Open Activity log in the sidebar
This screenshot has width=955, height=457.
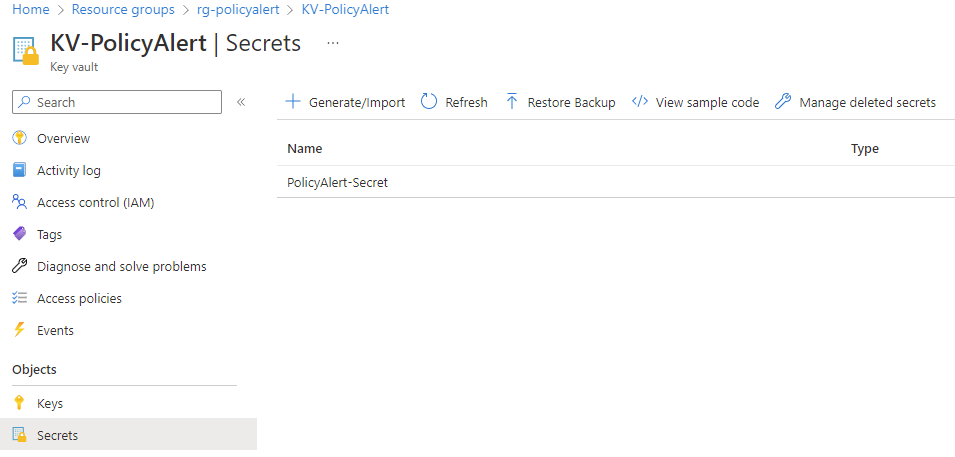coord(69,171)
